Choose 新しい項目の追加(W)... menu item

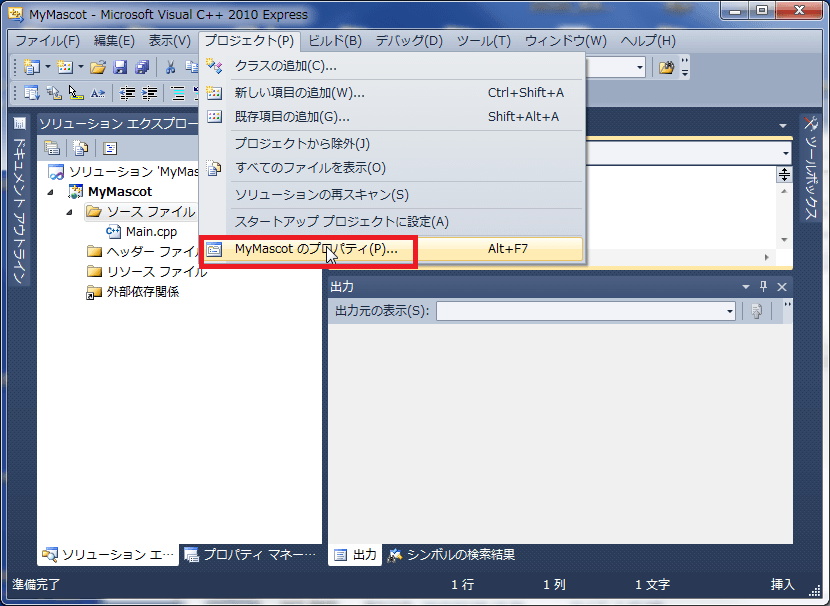pyautogui.click(x=391, y=93)
